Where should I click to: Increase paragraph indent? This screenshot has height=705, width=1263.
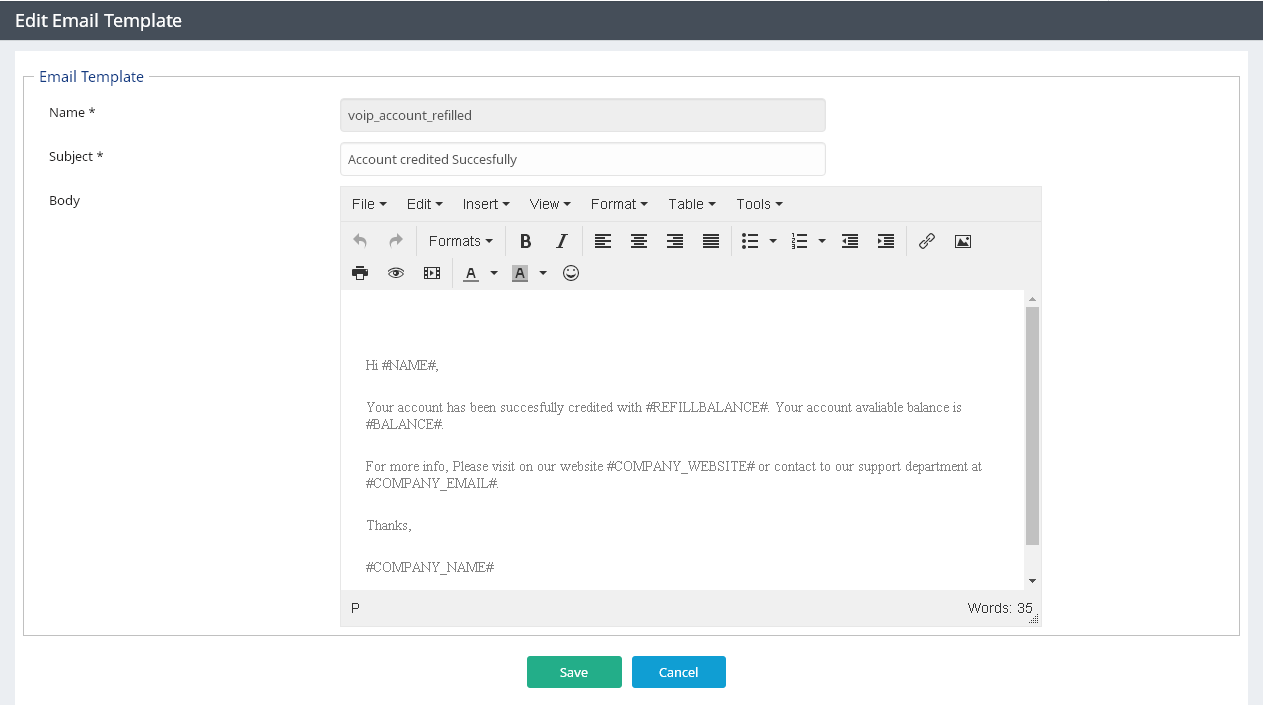(x=886, y=241)
